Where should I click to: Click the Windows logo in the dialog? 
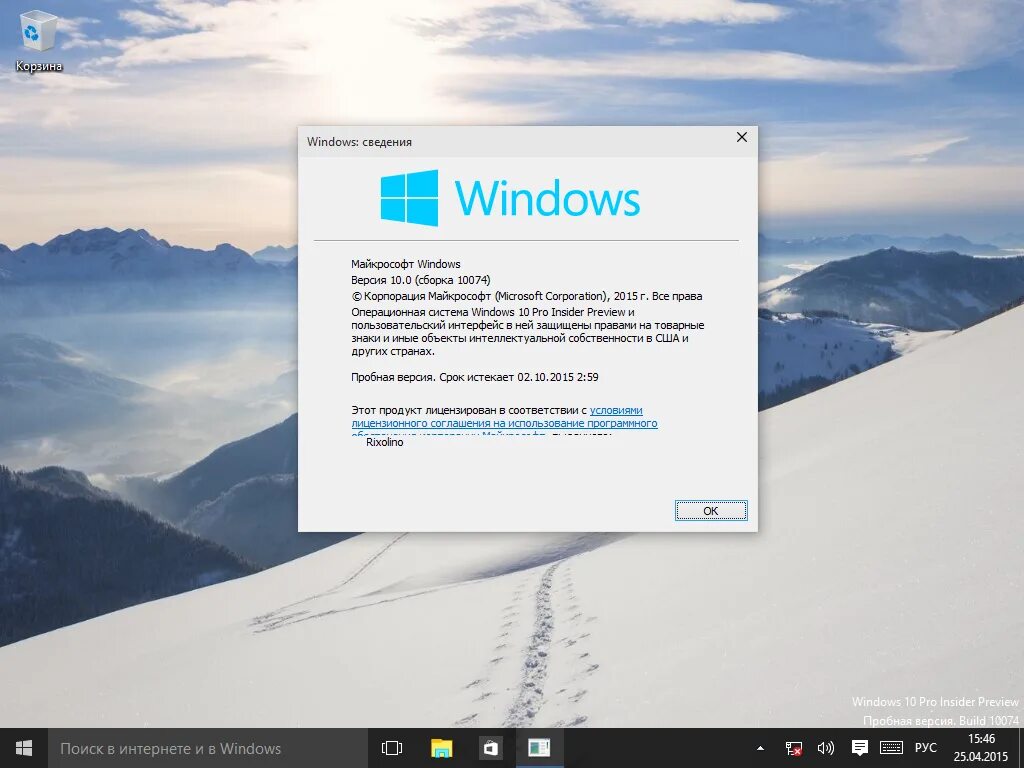click(x=510, y=198)
